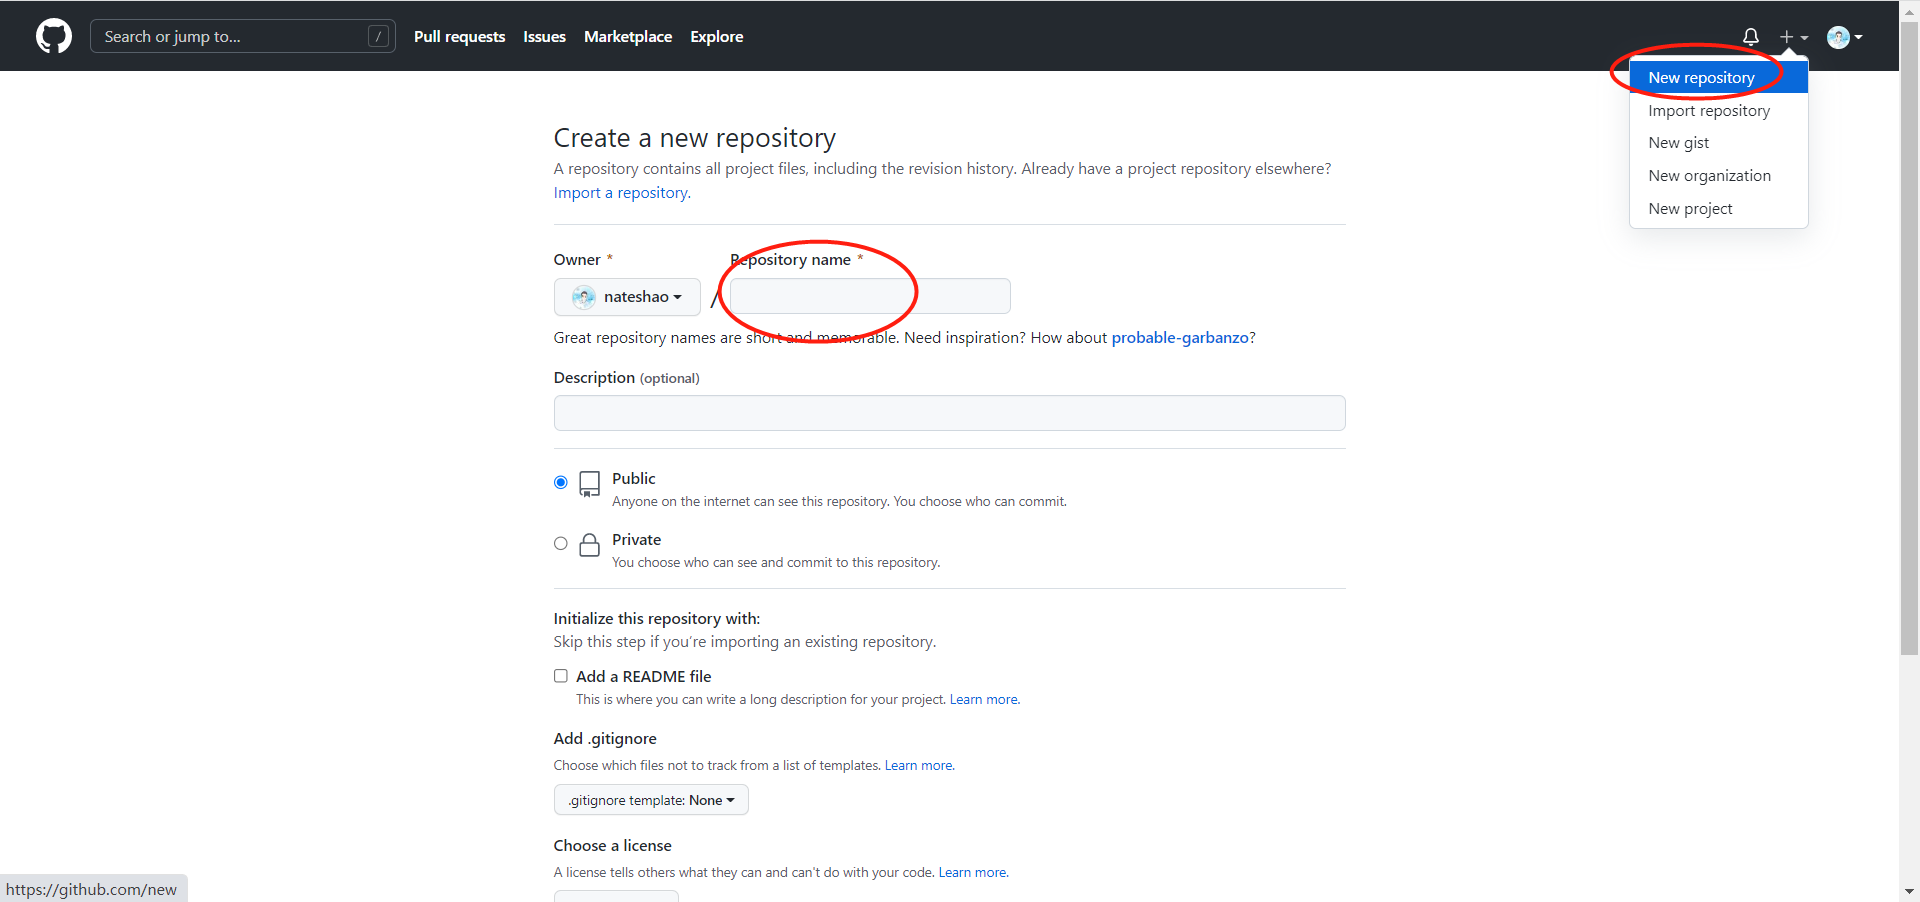Open the .gitignore template dropdown
1920x902 pixels.
coord(651,800)
